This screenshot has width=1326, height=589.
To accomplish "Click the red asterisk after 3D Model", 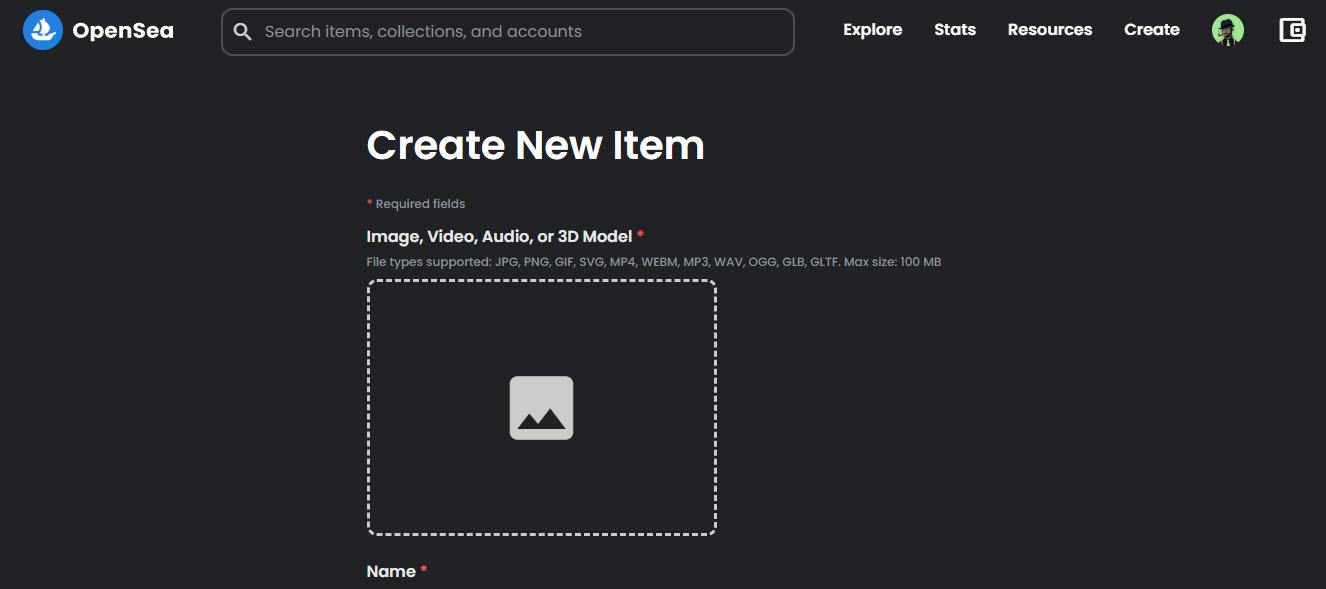I will point(640,235).
